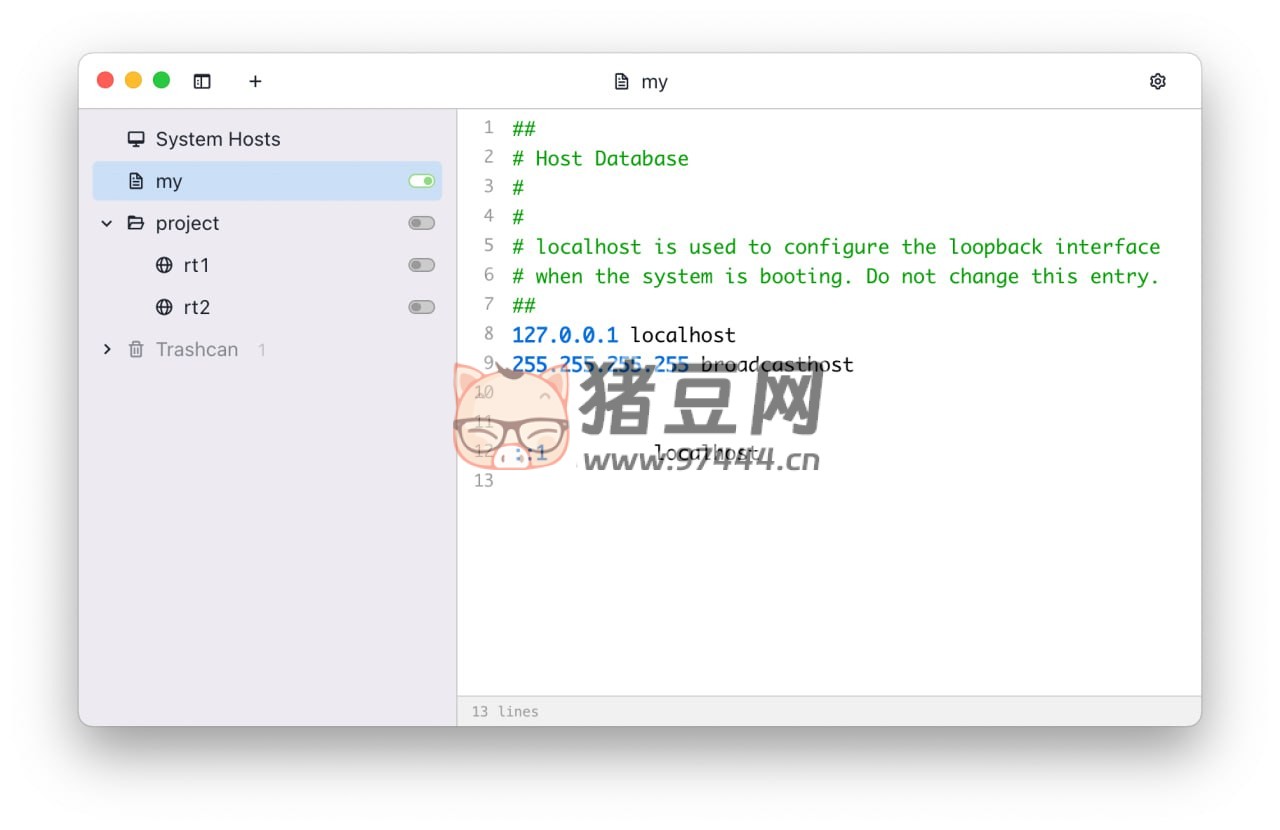
Task: Click the plus icon to add hosts
Action: pos(255,81)
